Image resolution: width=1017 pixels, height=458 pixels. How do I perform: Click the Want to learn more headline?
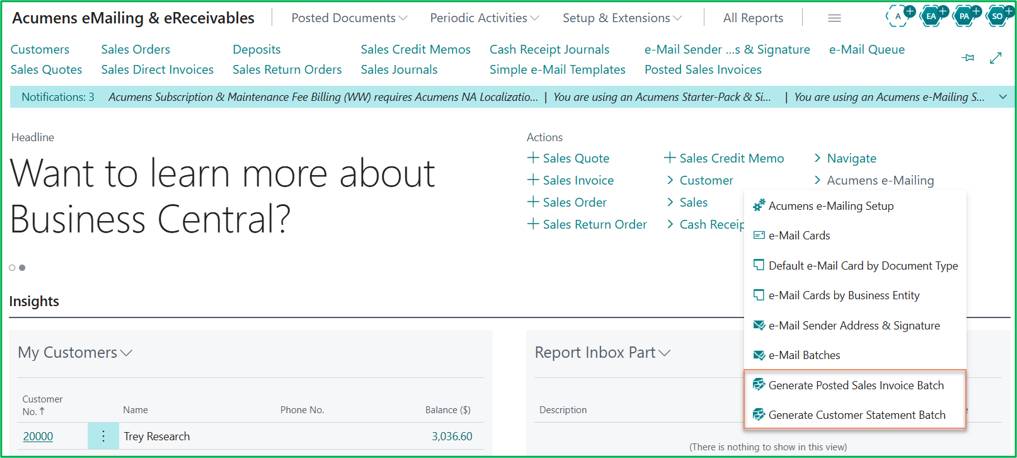click(x=222, y=196)
